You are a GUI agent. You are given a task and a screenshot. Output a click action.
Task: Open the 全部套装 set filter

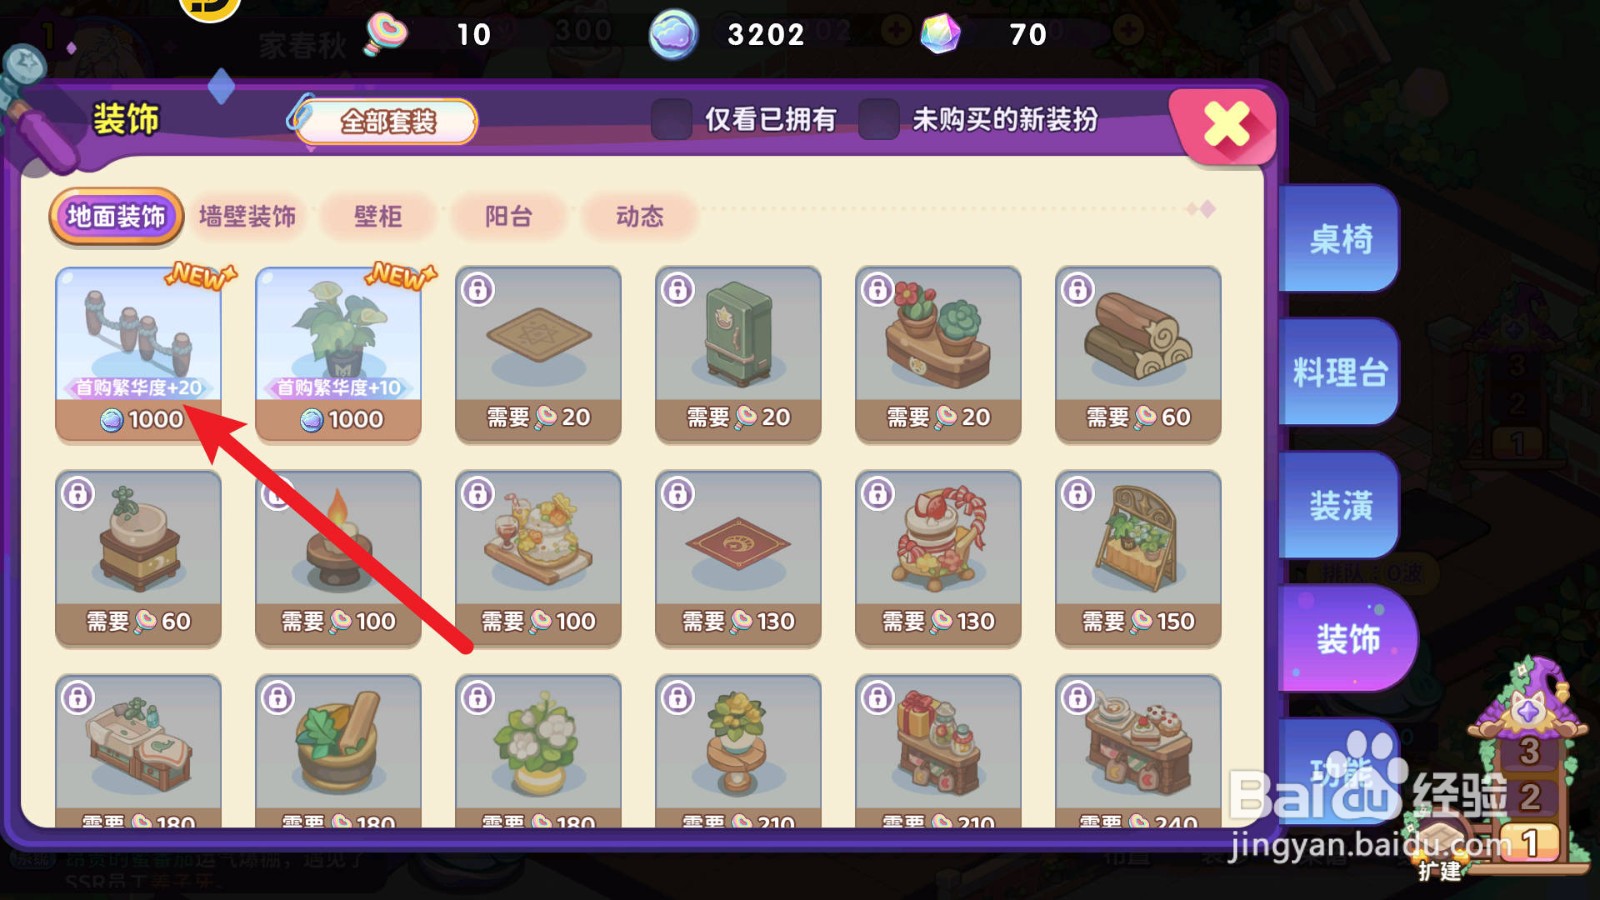tap(388, 122)
